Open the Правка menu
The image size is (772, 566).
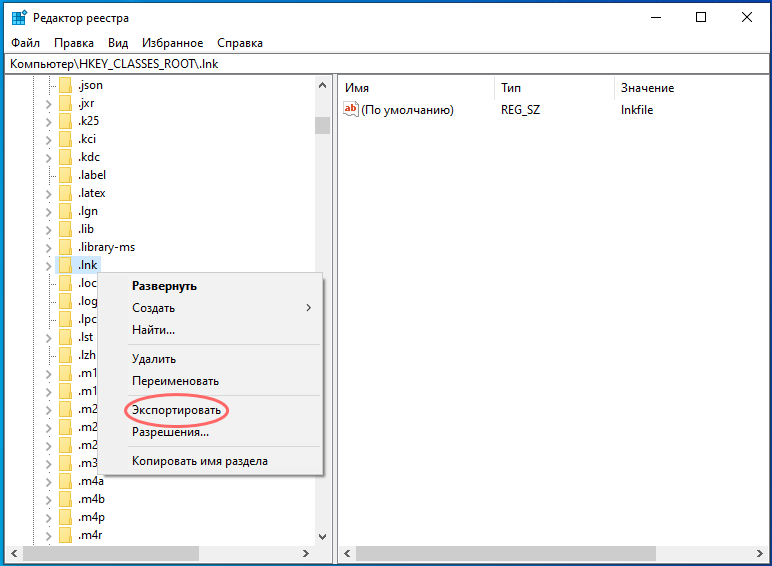coord(74,43)
